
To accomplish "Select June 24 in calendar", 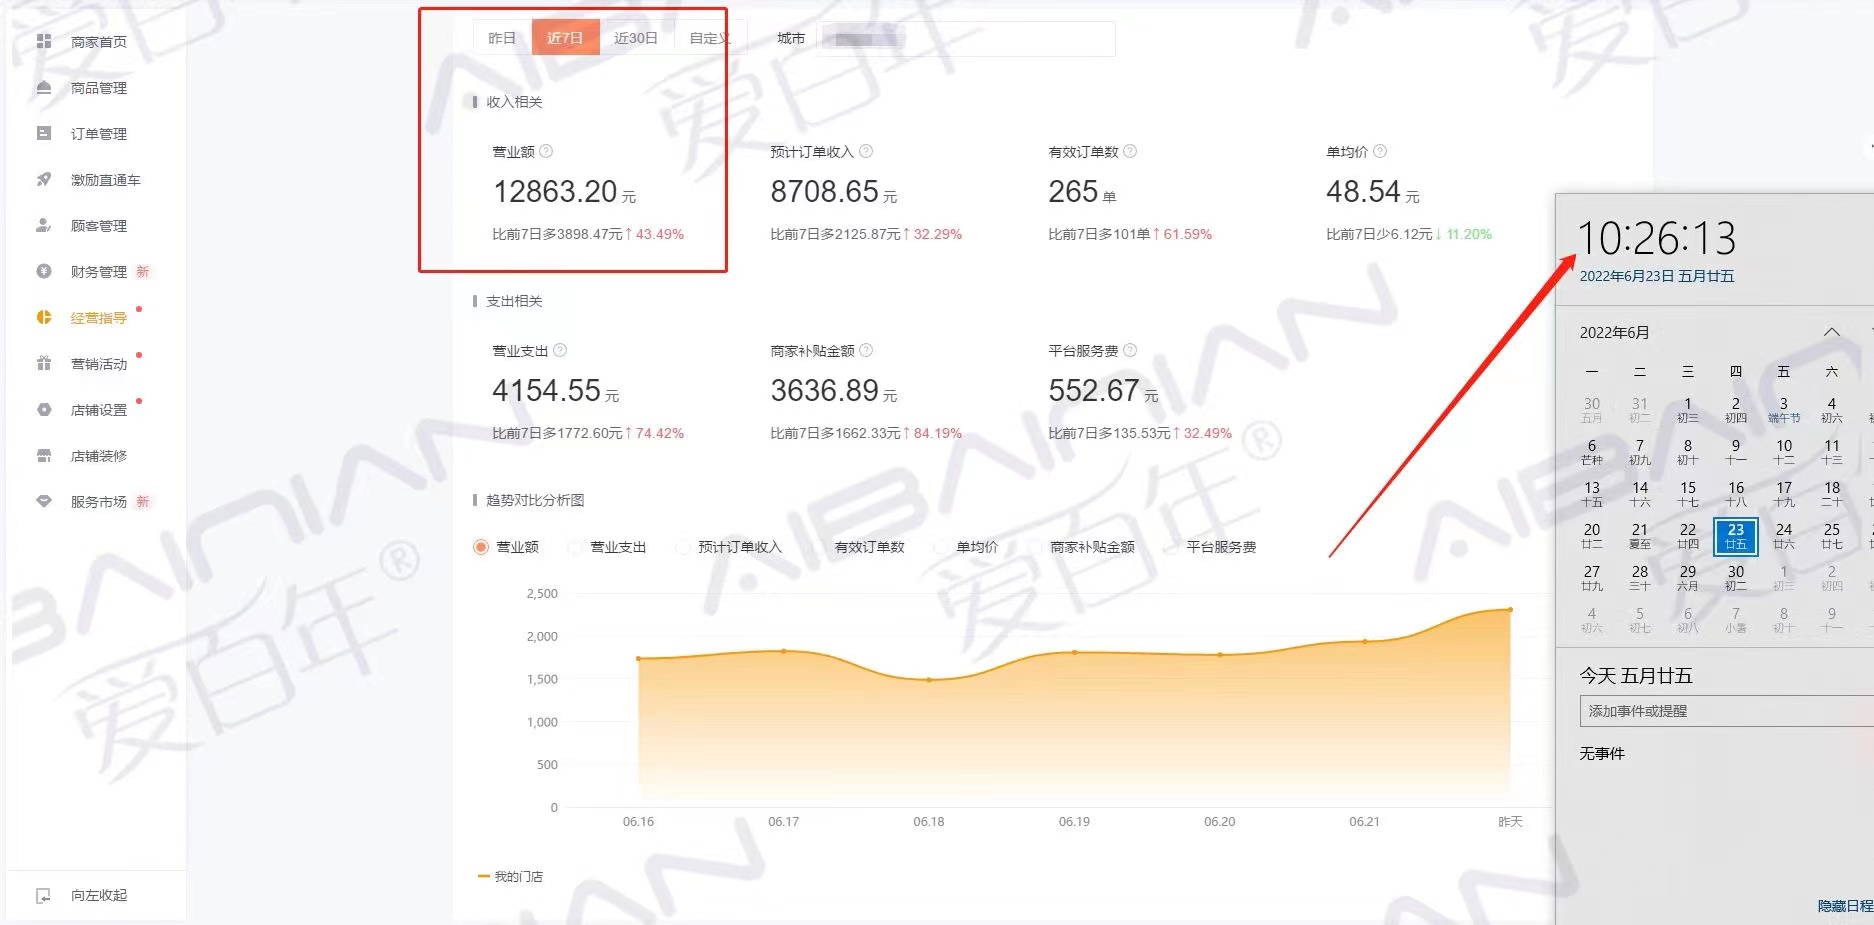I will coord(1784,536).
